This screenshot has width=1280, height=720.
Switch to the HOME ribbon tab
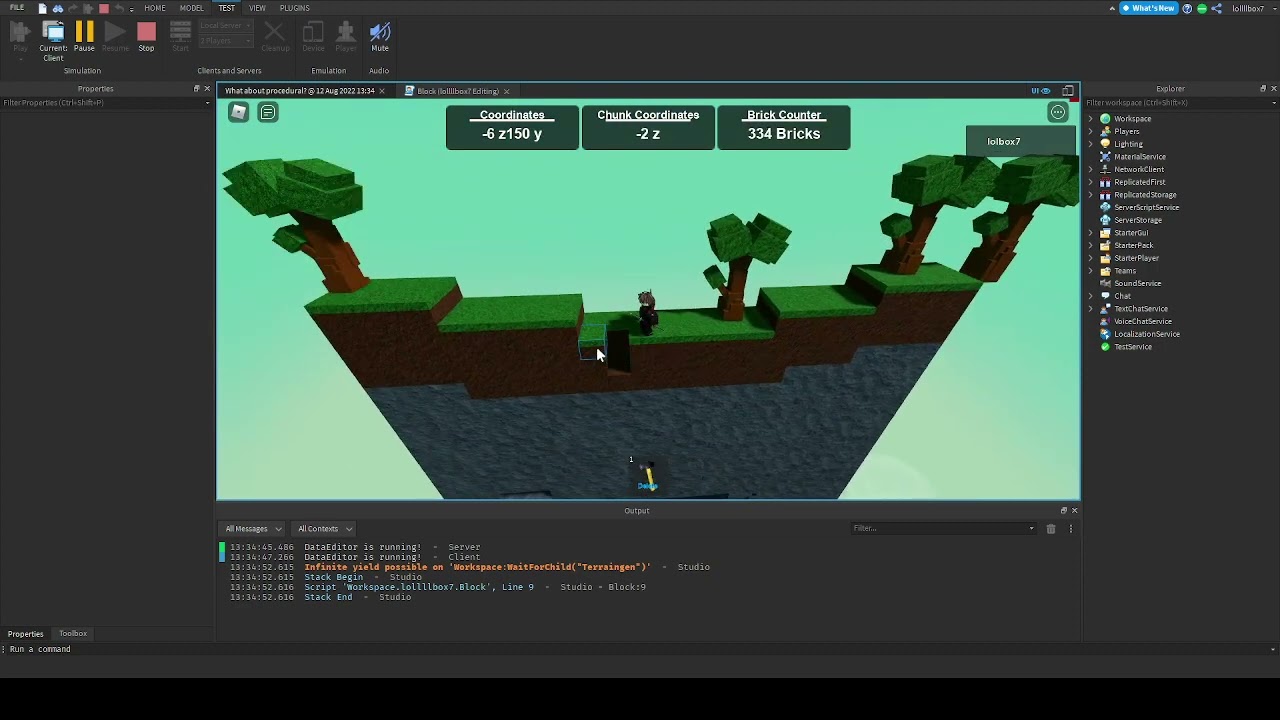[x=155, y=8]
